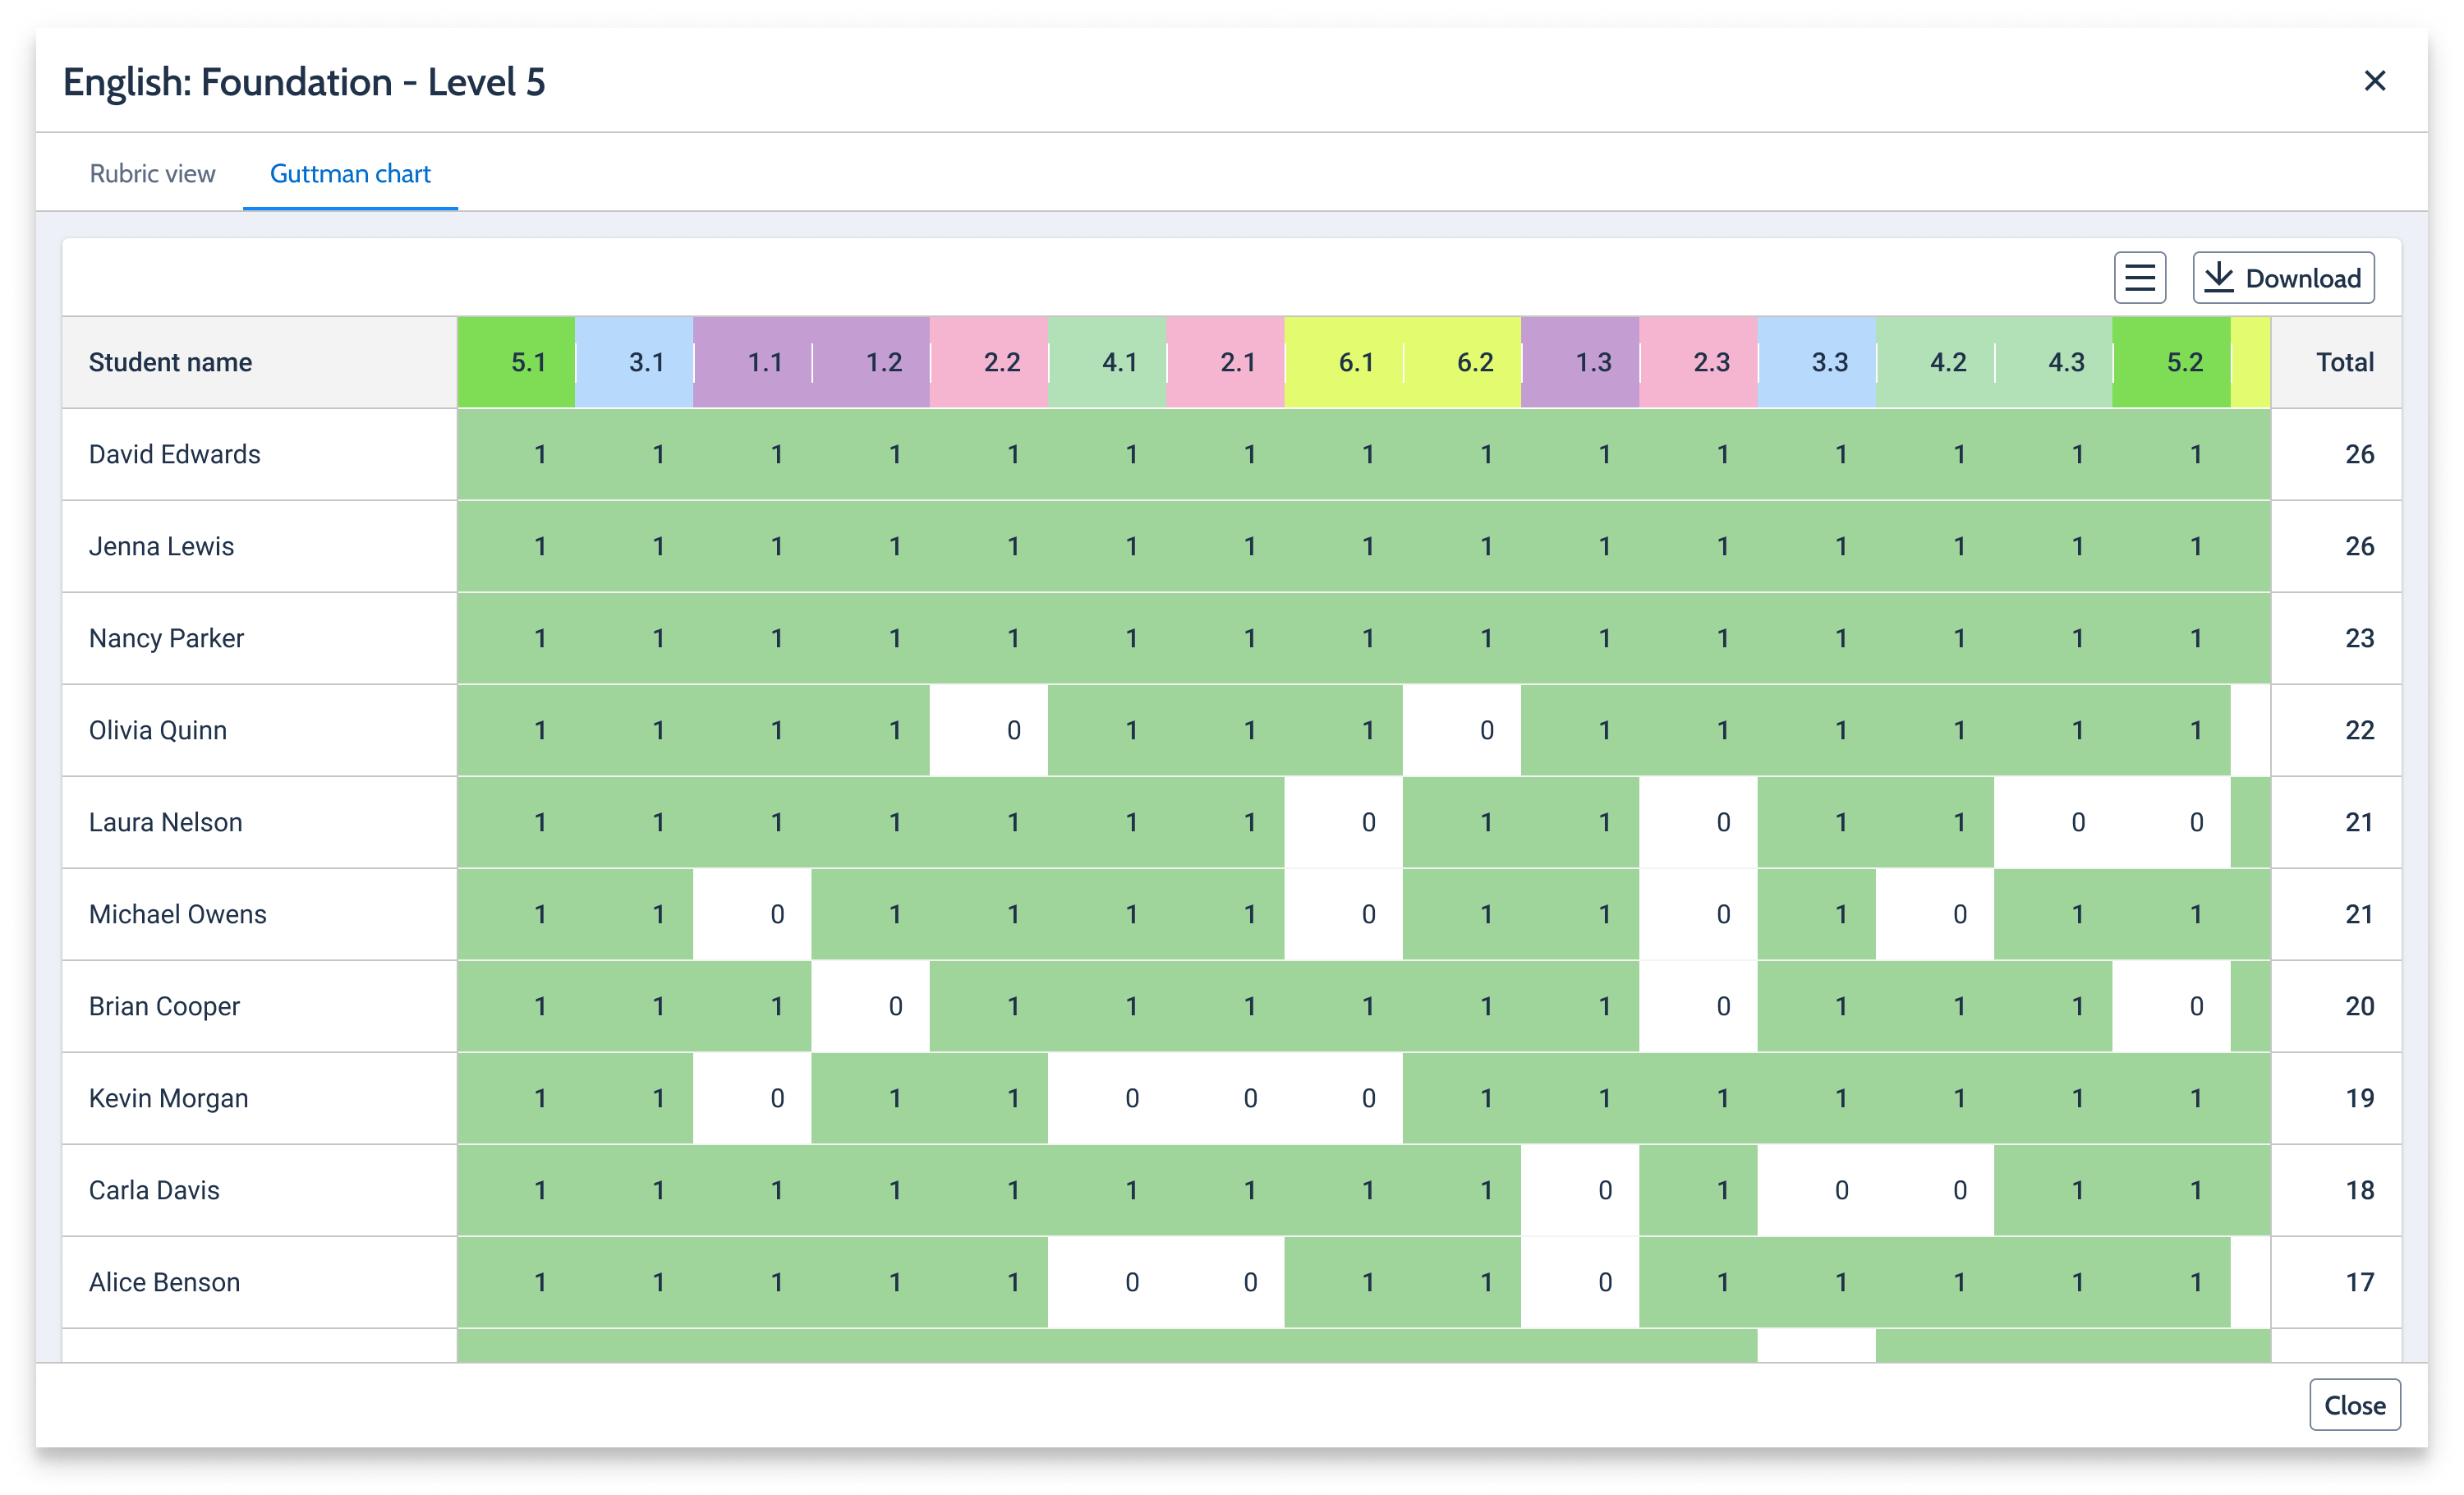
Task: Click the Nancy Parker row name
Action: pyautogui.click(x=166, y=638)
